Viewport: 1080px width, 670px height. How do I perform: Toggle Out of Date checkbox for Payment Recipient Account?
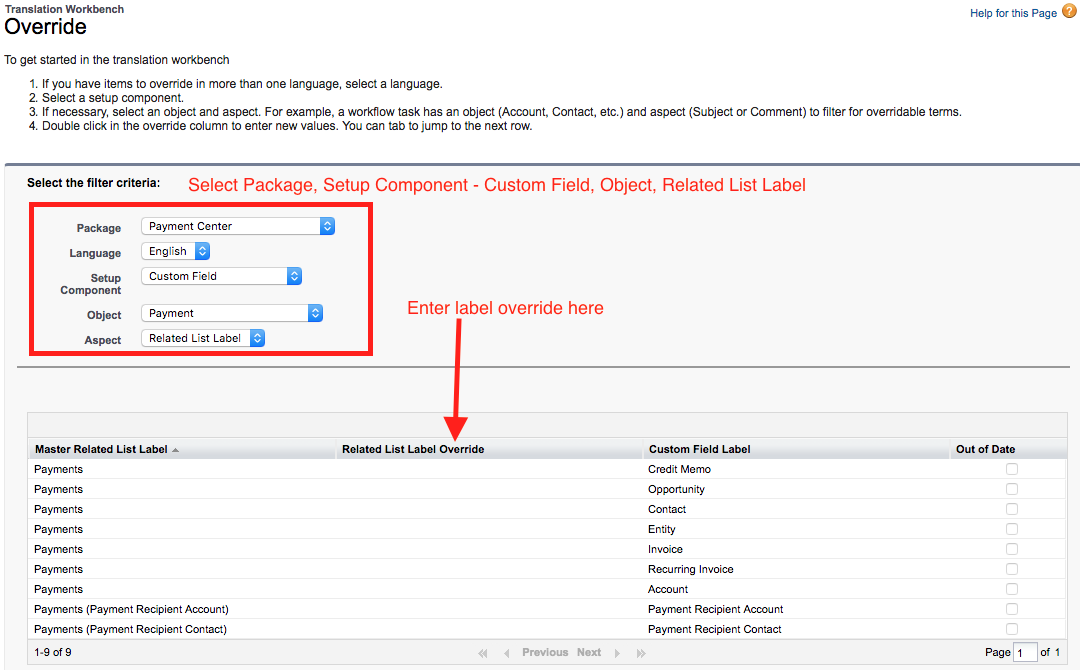[1011, 609]
